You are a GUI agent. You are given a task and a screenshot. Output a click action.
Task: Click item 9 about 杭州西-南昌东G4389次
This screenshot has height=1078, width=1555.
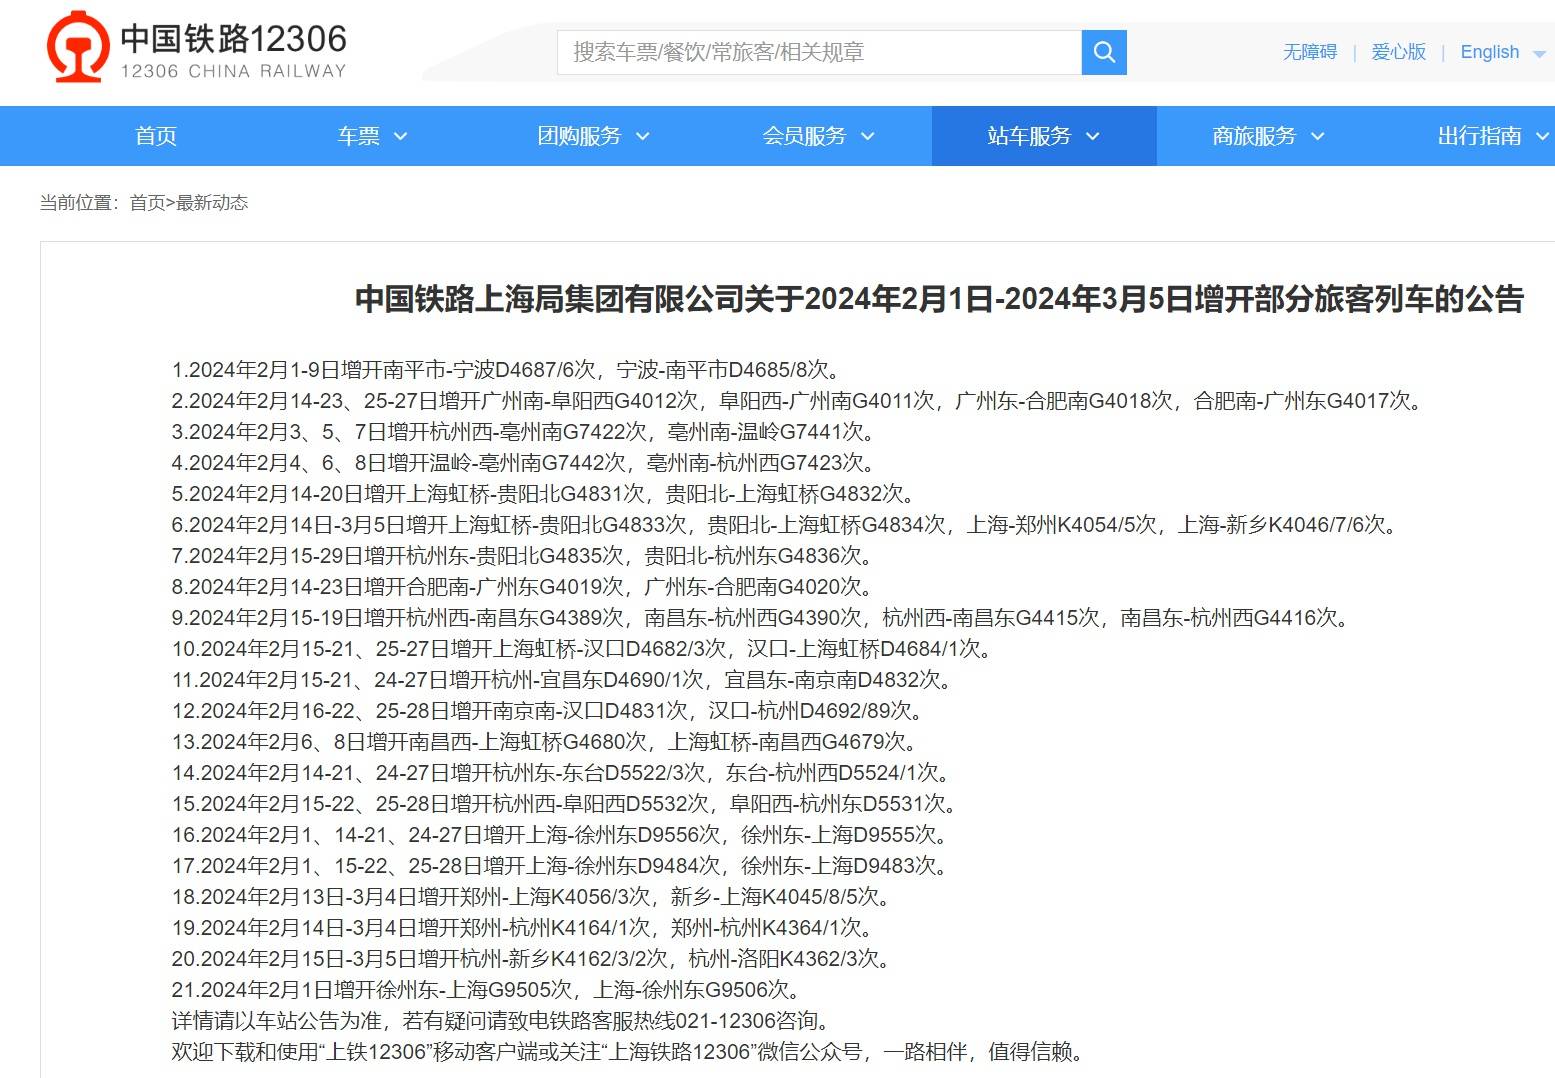[761, 618]
